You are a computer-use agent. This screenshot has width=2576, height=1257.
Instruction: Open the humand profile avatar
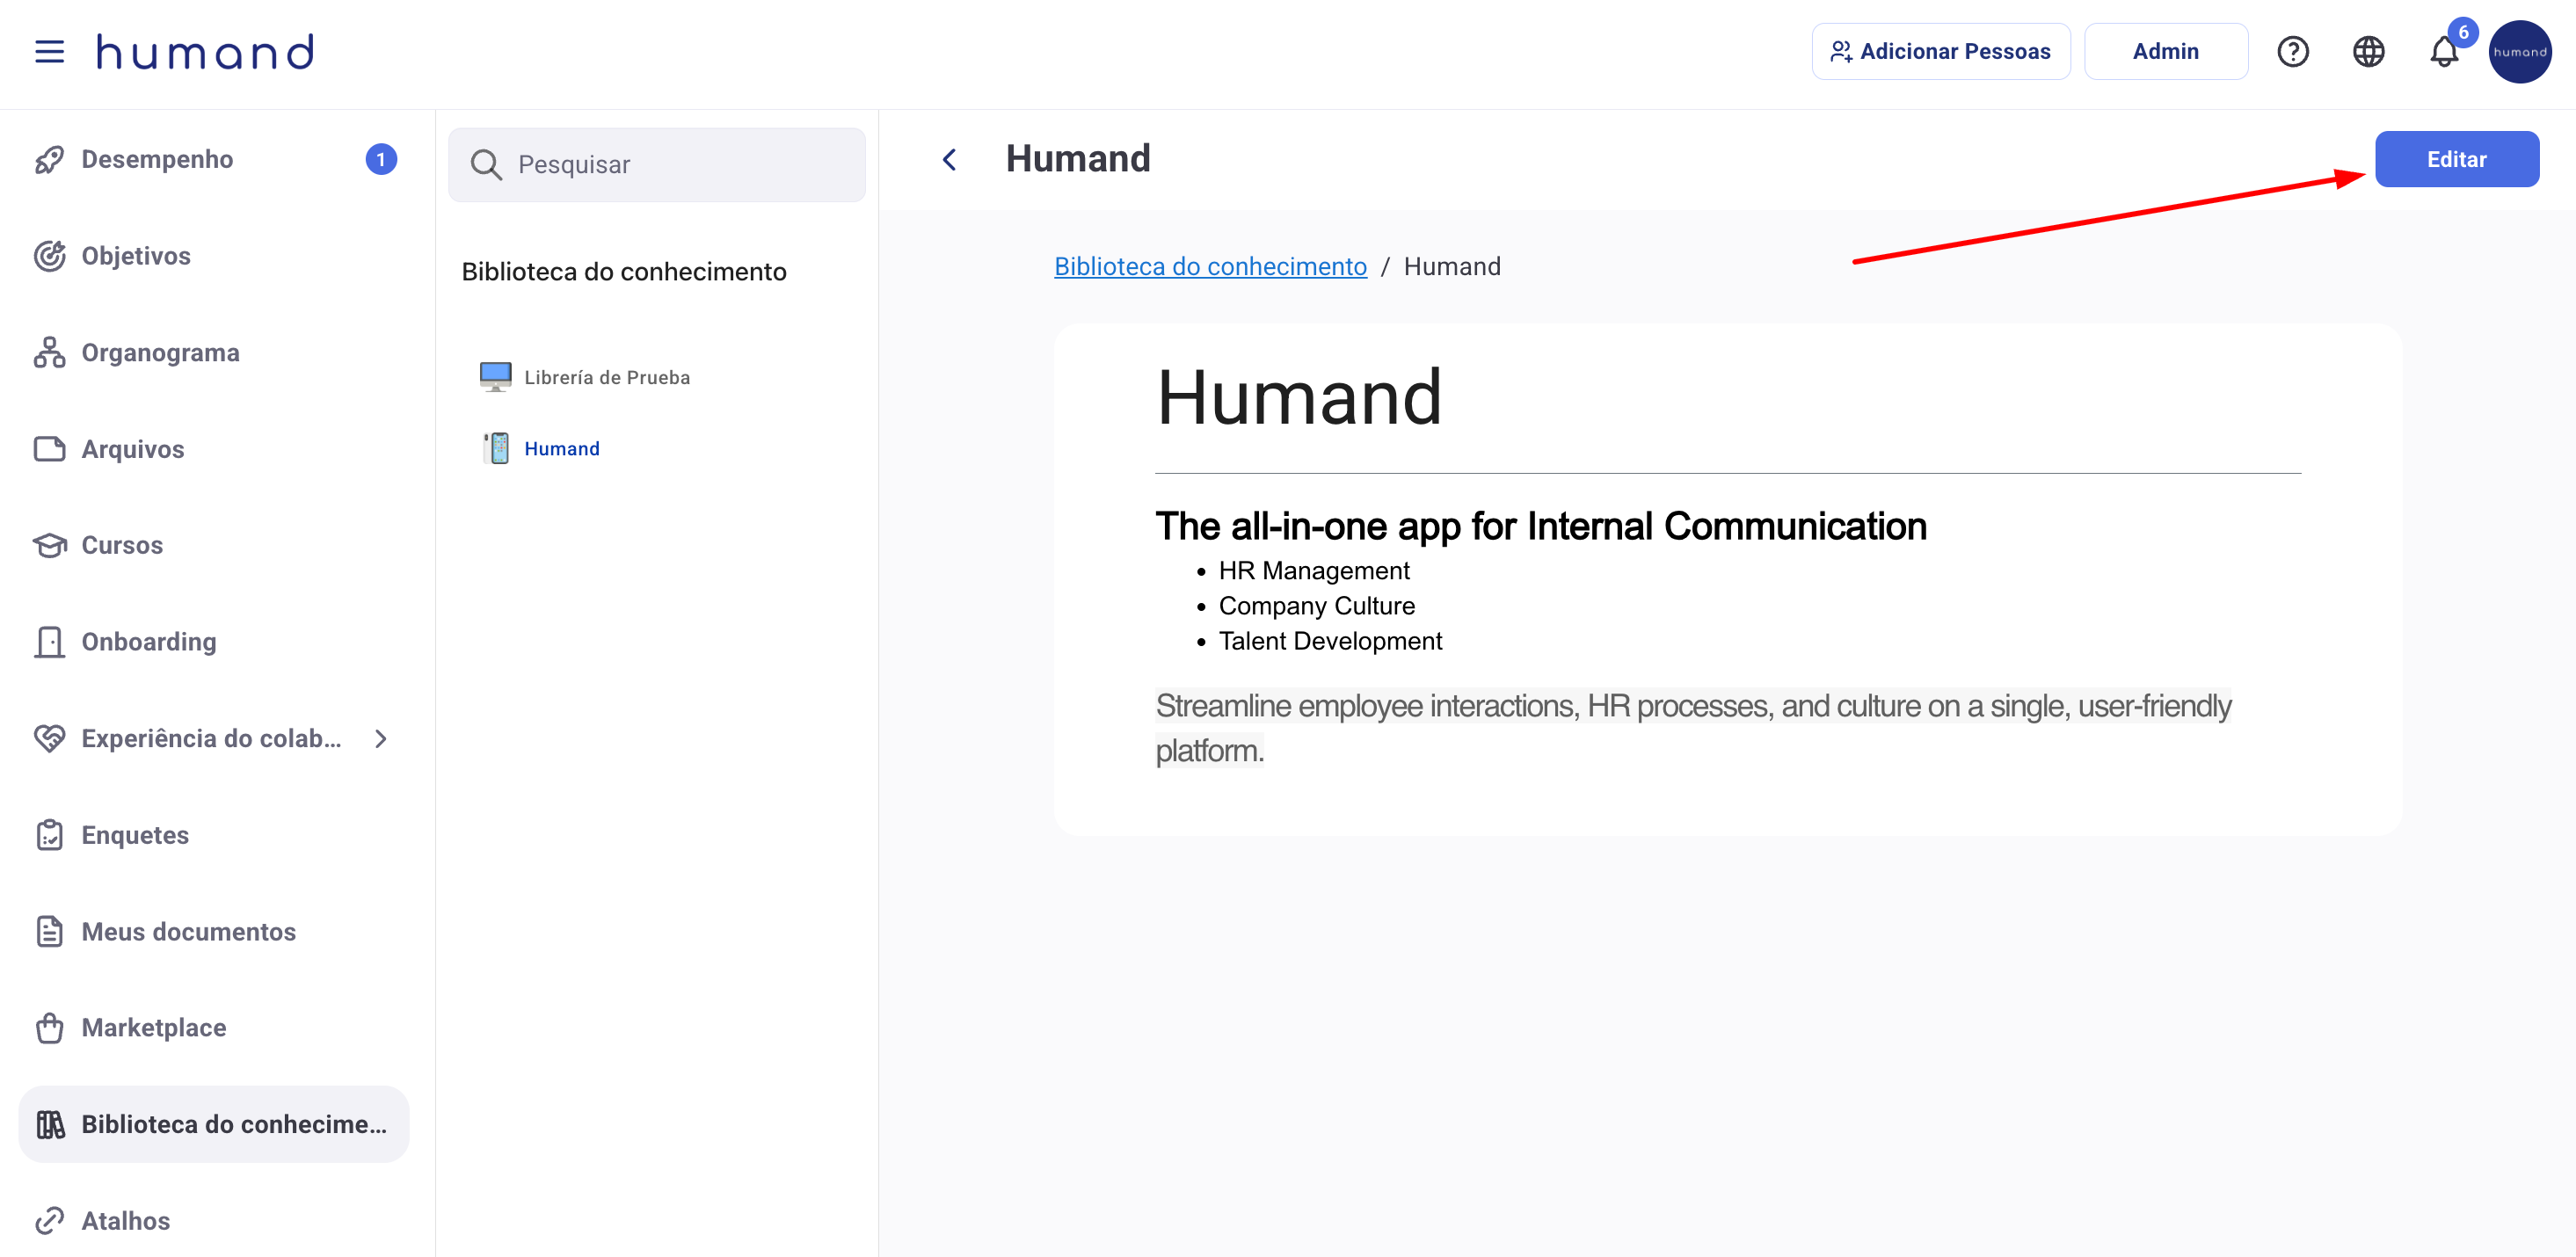tap(2520, 51)
